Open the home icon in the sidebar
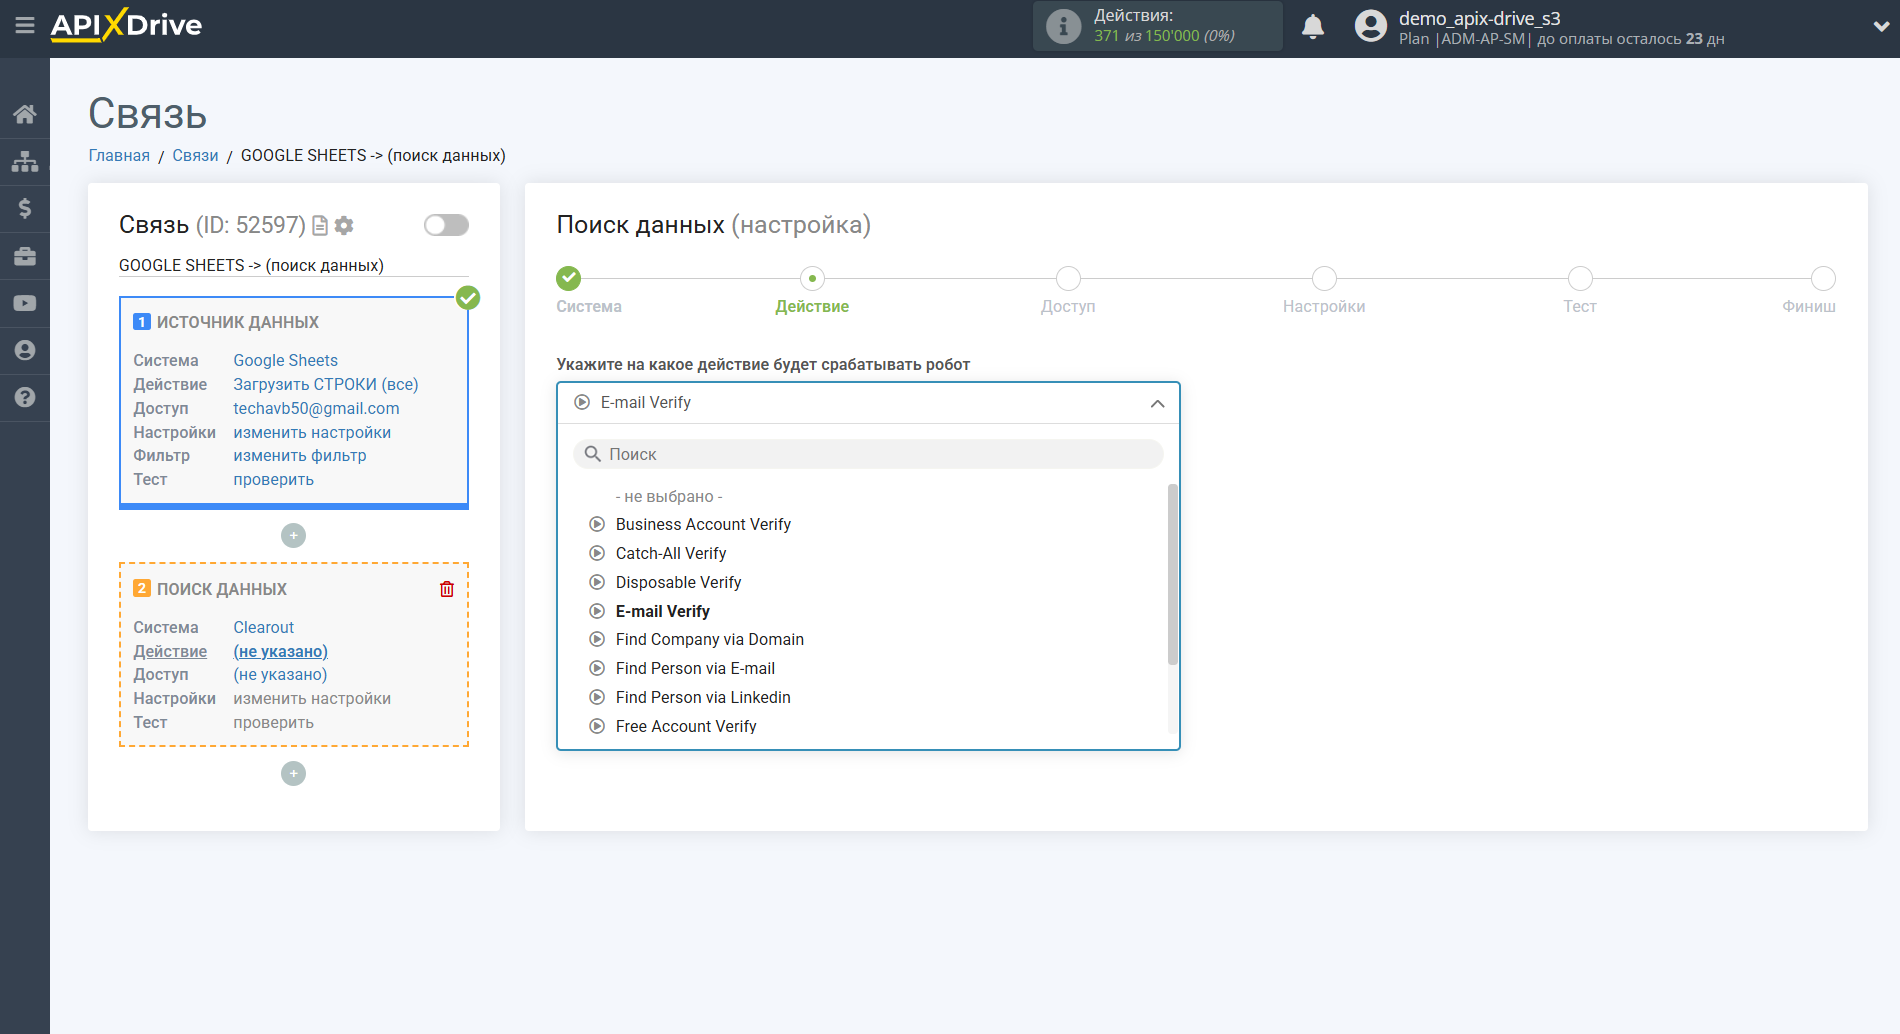Image resolution: width=1900 pixels, height=1034 pixels. (x=25, y=114)
